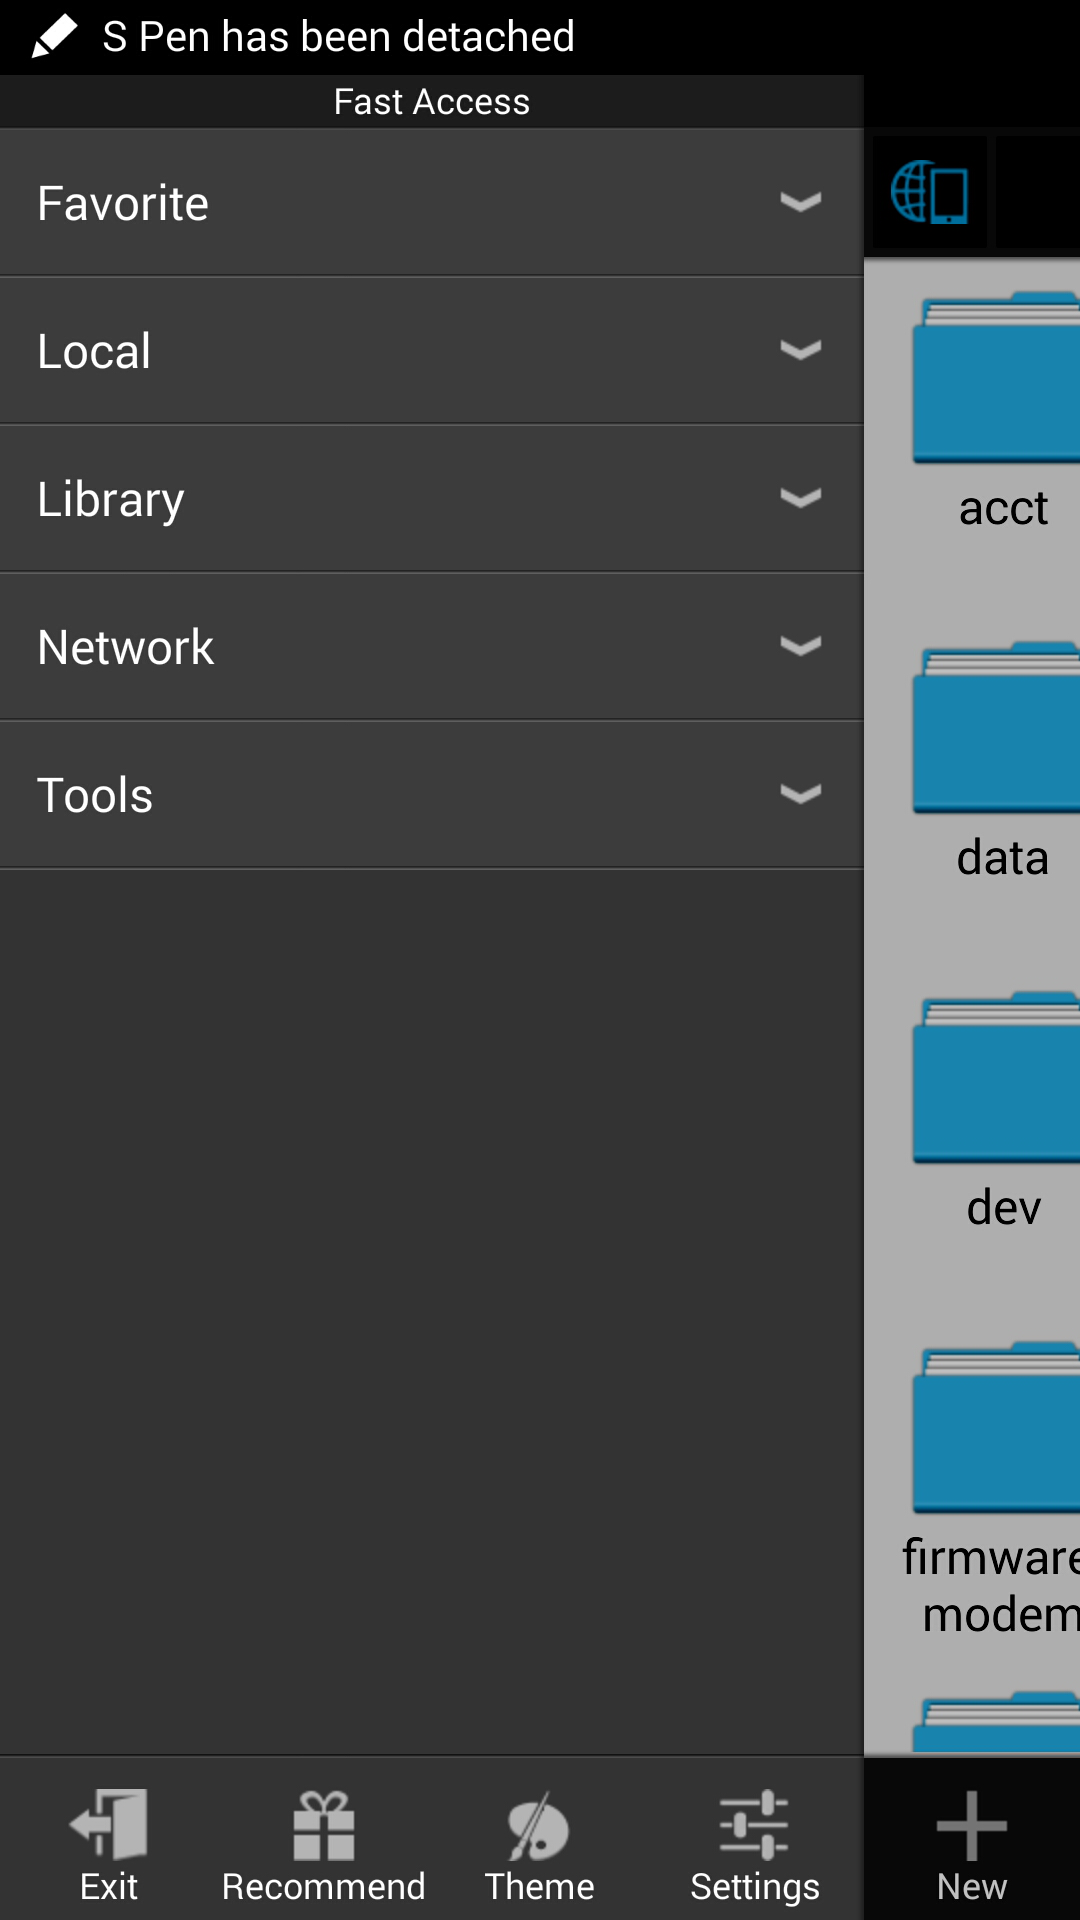
Task: Open the acct folder icon
Action: point(997,378)
